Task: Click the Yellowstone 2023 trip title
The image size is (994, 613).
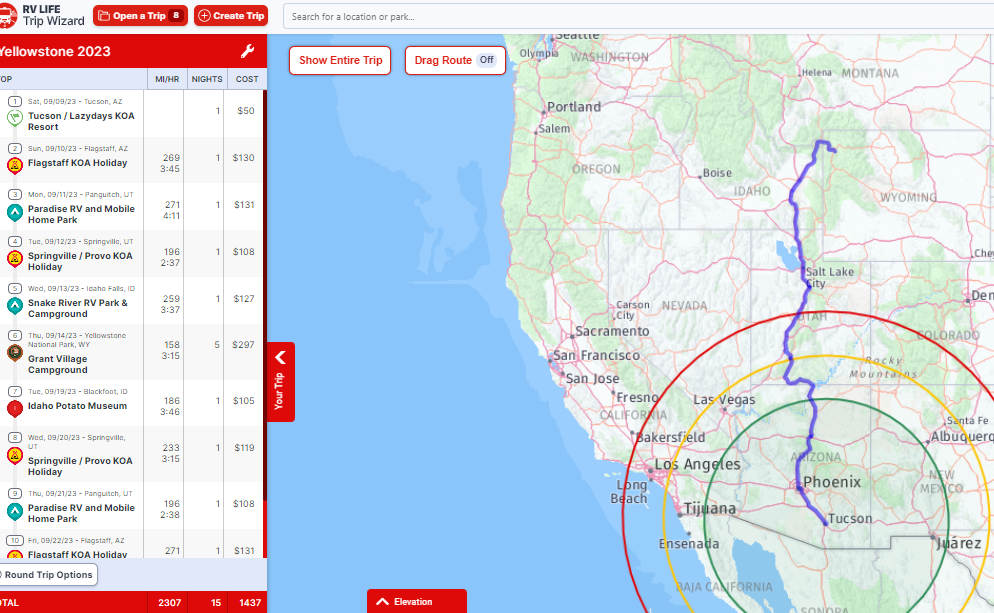Action: pos(55,51)
